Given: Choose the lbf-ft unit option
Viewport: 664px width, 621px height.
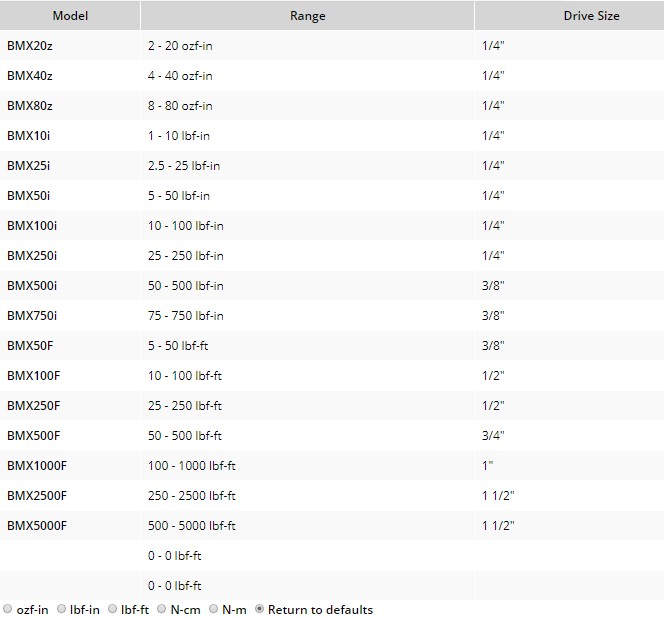Looking at the screenshot, I should 112,609.
